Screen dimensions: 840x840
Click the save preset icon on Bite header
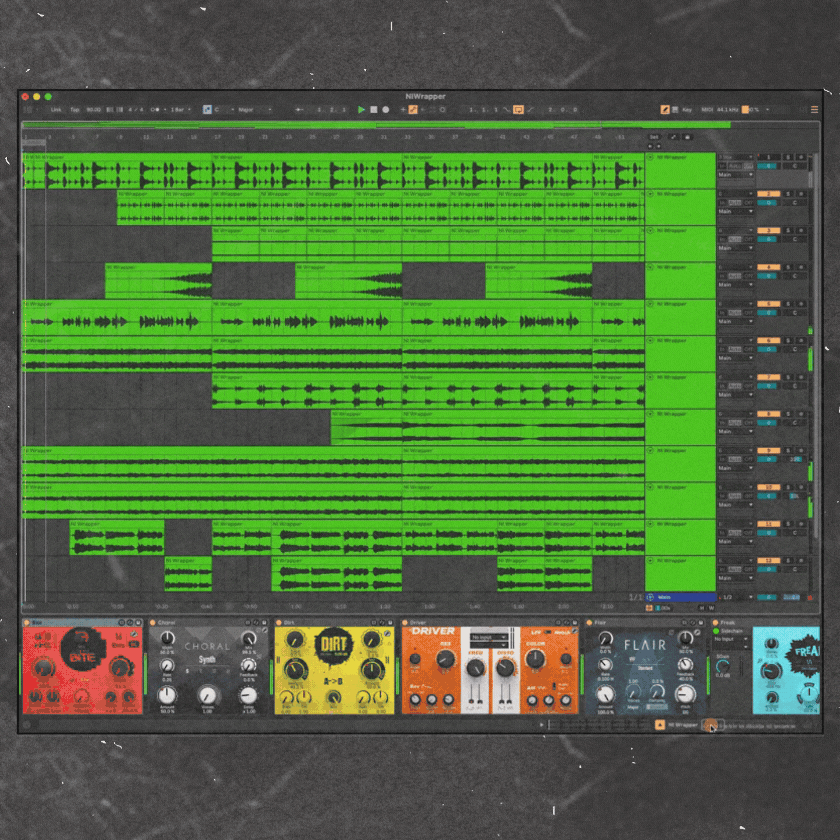click(x=138, y=622)
